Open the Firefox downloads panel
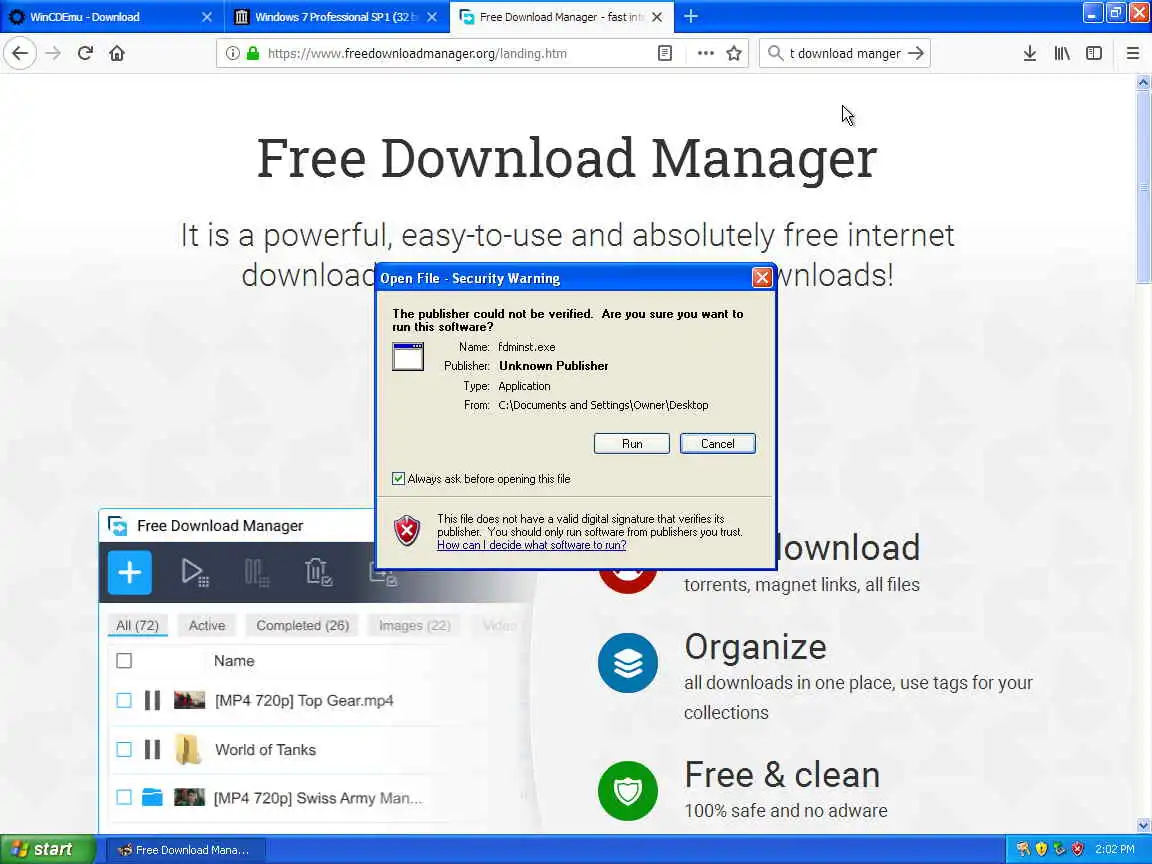The width and height of the screenshot is (1152, 864). [1030, 53]
